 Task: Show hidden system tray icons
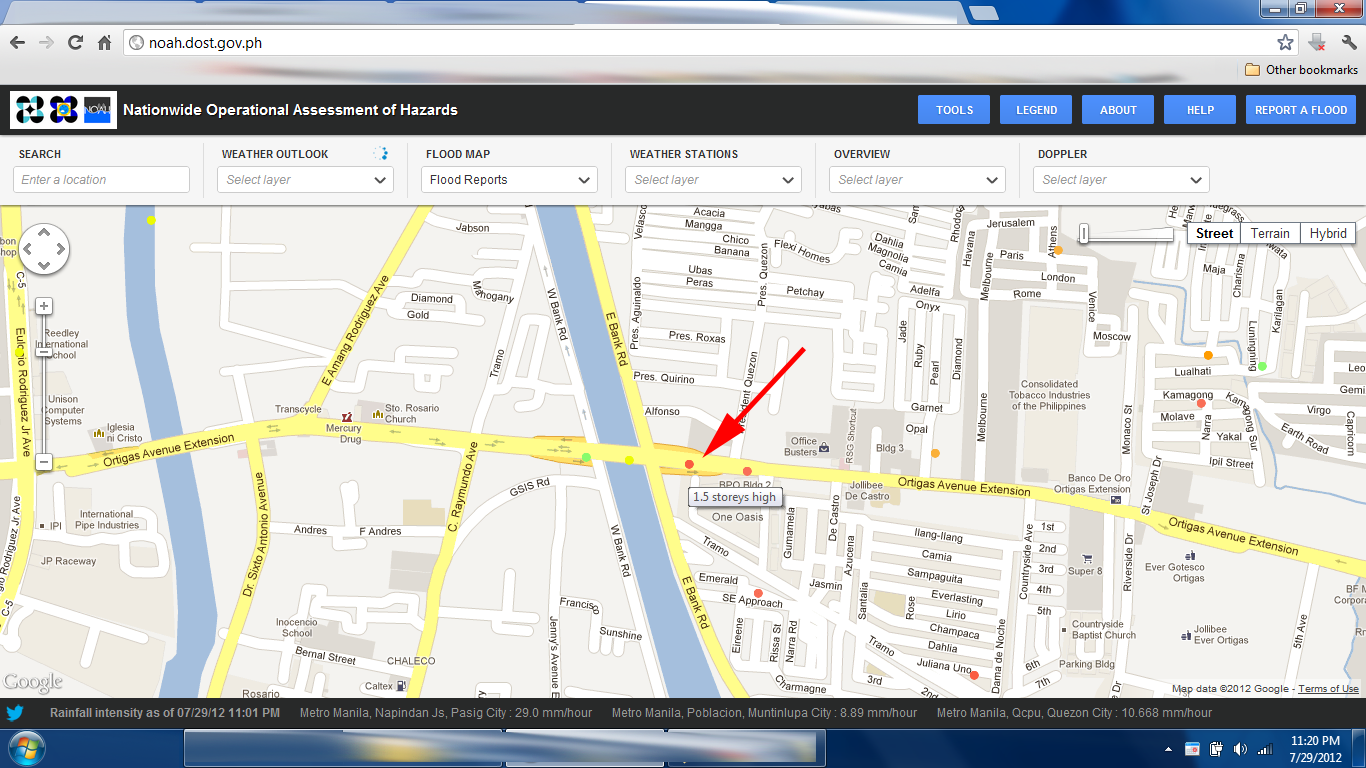(x=1168, y=749)
